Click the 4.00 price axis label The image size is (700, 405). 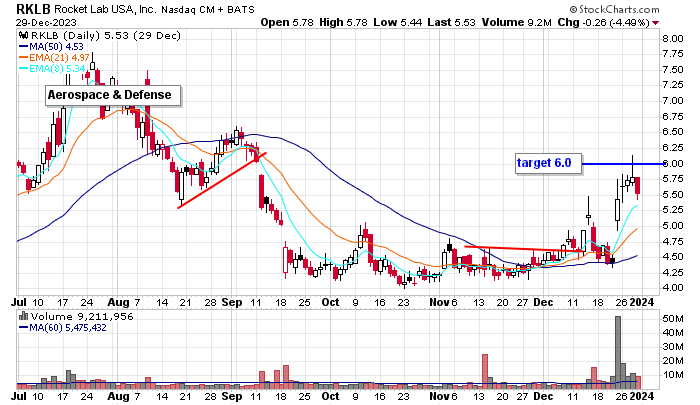(672, 288)
